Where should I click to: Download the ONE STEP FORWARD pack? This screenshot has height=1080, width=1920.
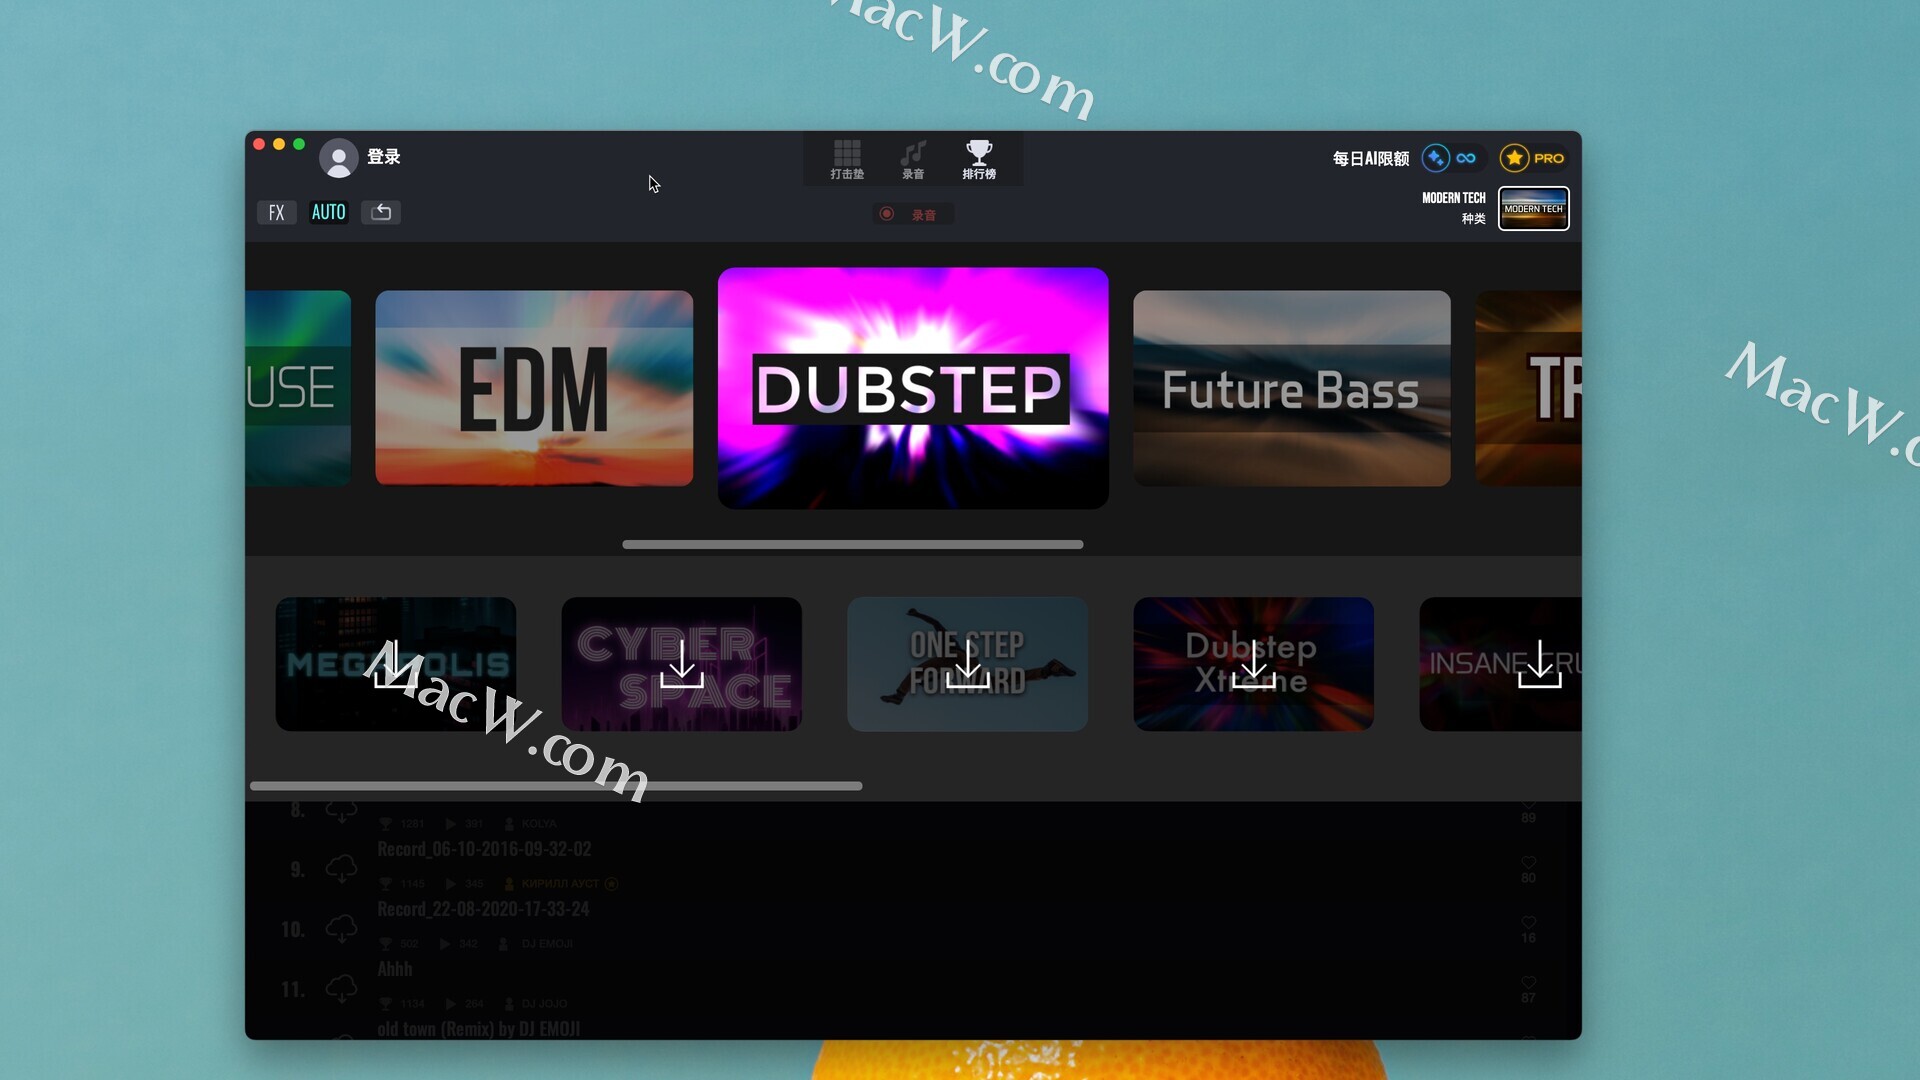coord(967,664)
